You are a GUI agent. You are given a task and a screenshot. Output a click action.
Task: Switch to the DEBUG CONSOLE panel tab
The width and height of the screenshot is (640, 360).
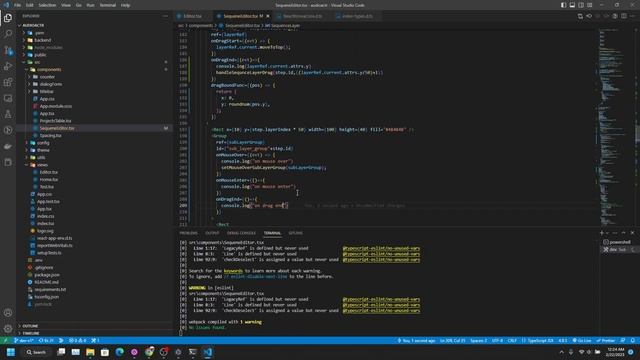(x=241, y=233)
